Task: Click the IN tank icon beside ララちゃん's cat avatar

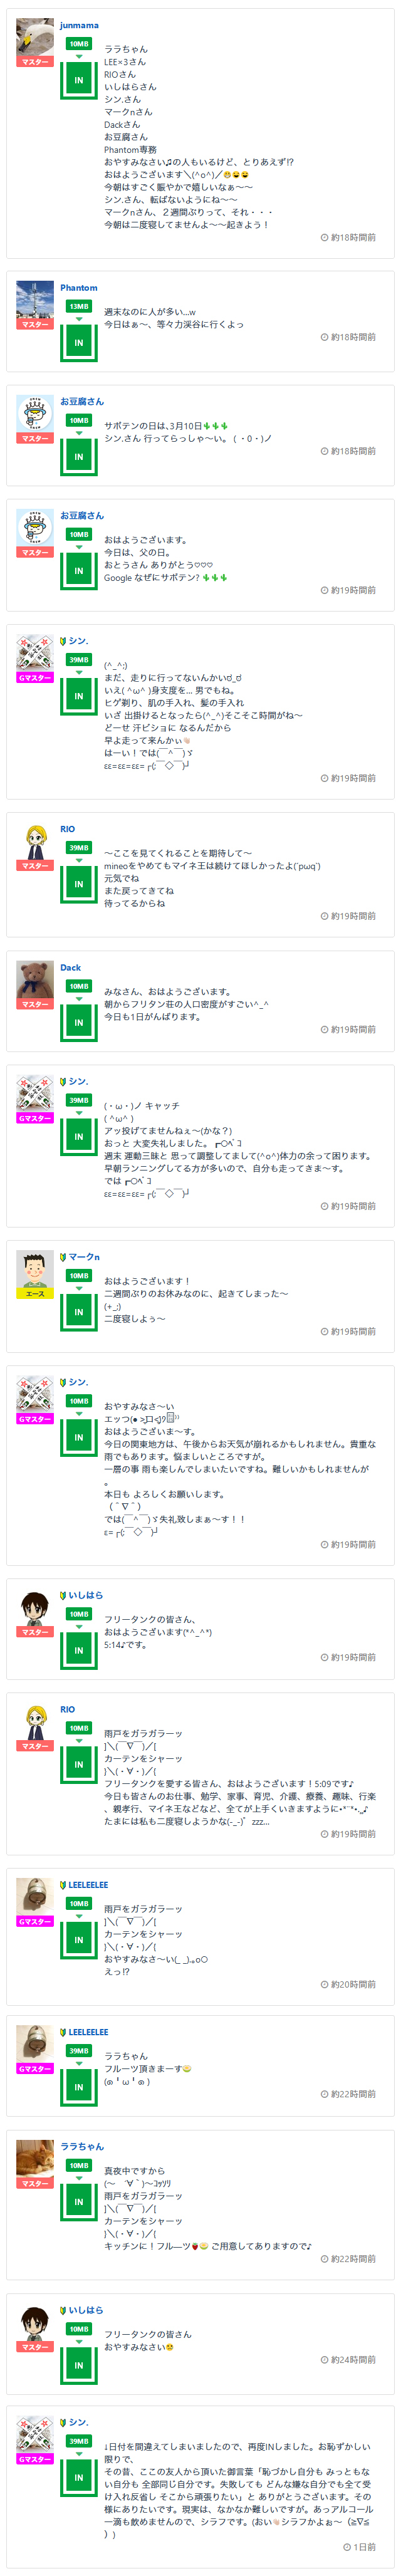Action: [x=79, y=2201]
